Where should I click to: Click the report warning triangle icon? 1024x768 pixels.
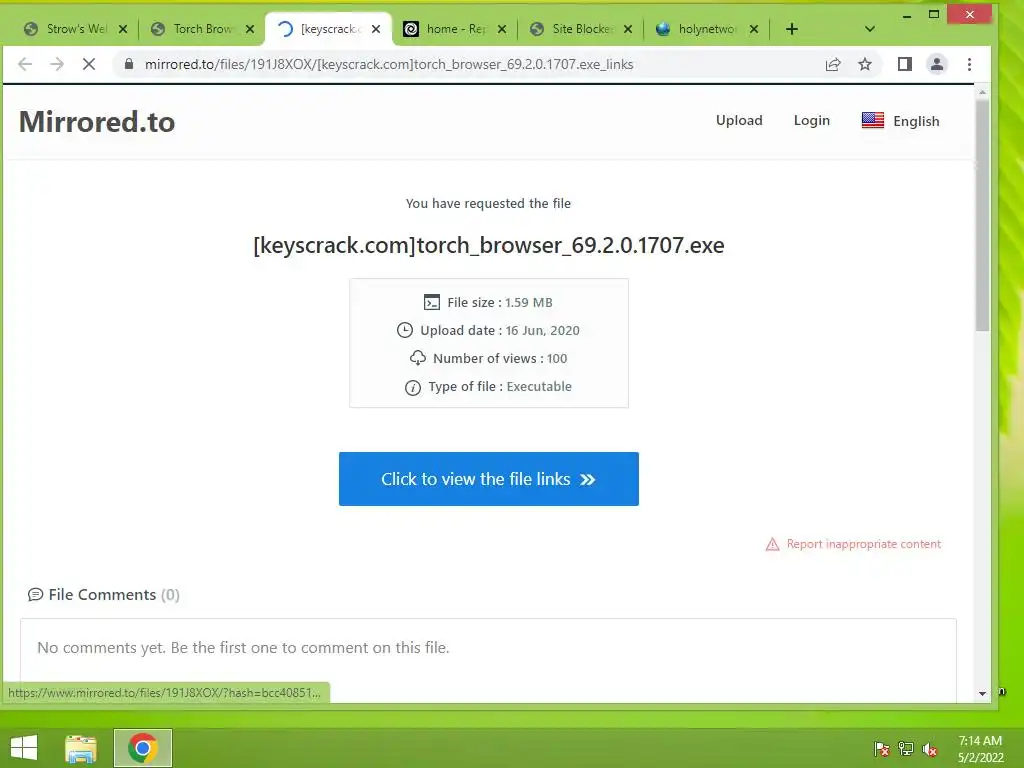(x=772, y=544)
